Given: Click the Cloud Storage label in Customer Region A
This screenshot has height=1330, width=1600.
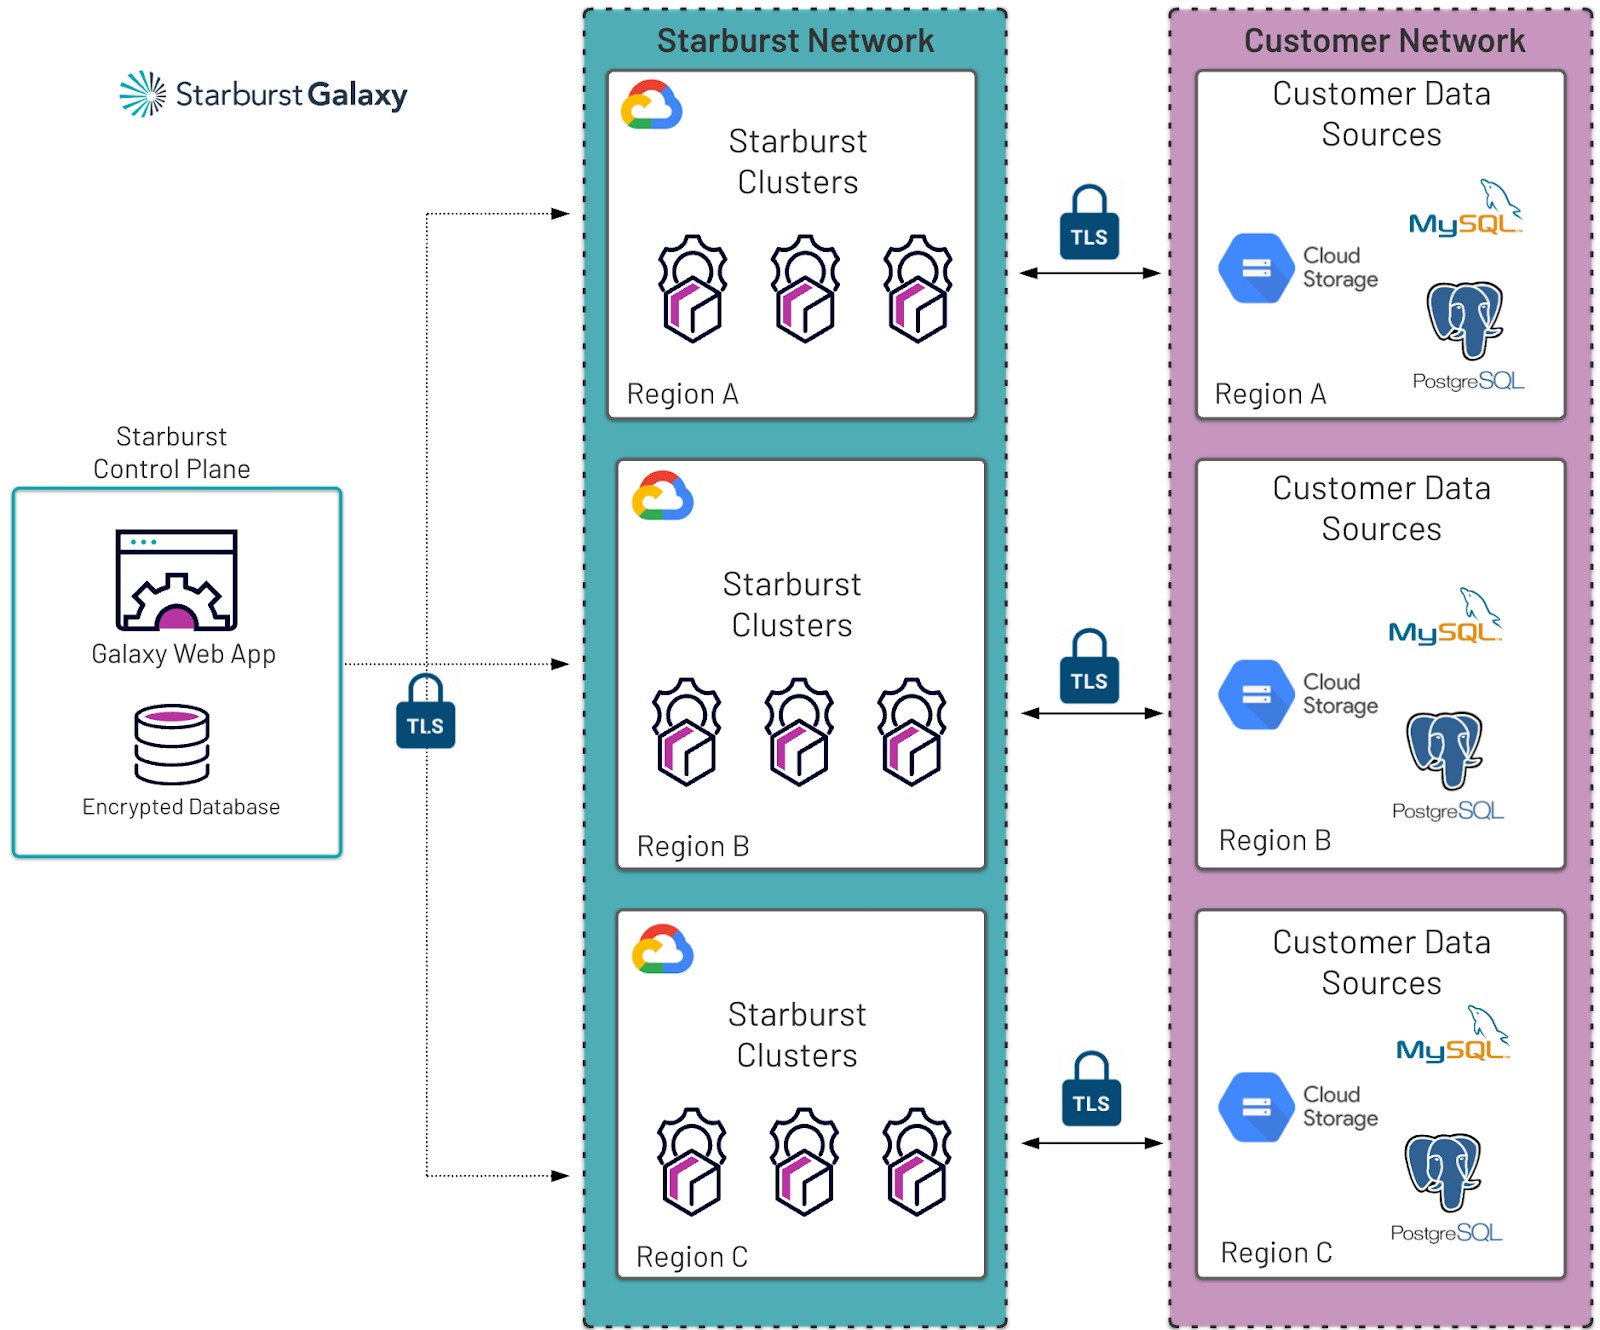Looking at the screenshot, I should tap(1340, 268).
